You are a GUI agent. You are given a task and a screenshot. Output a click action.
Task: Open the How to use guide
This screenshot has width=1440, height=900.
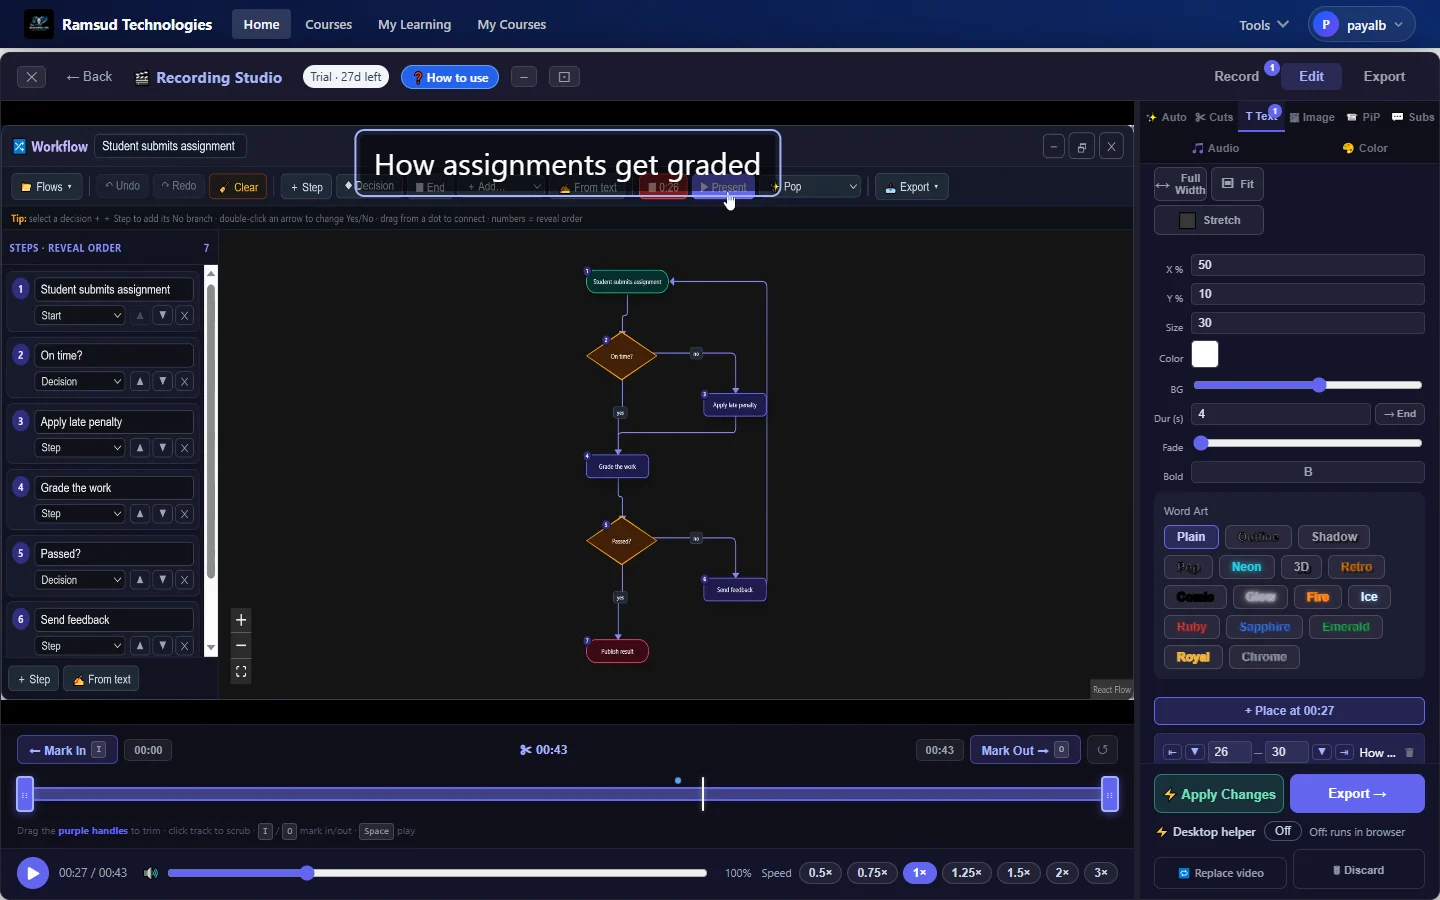point(450,77)
